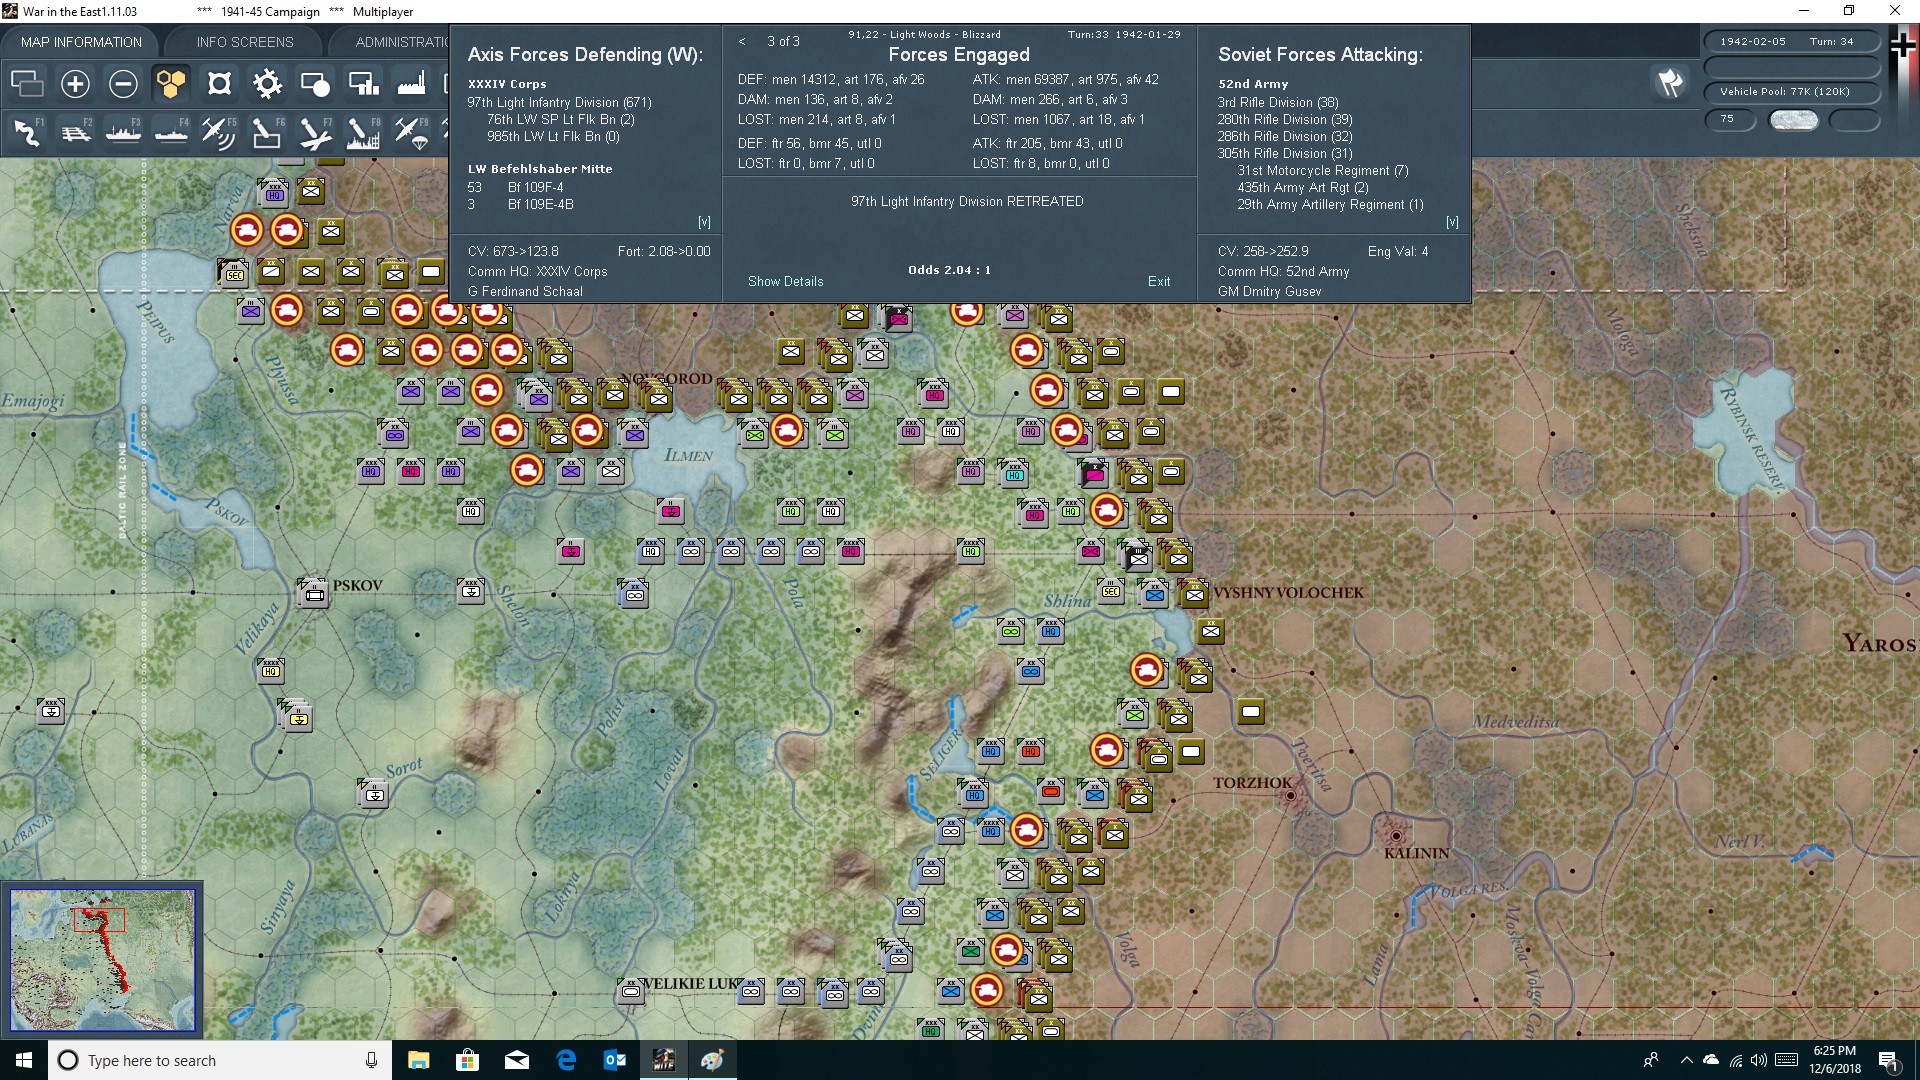The width and height of the screenshot is (1920, 1080).
Task: Expand Soviet attacking forces list [v]
Action: coord(1452,222)
